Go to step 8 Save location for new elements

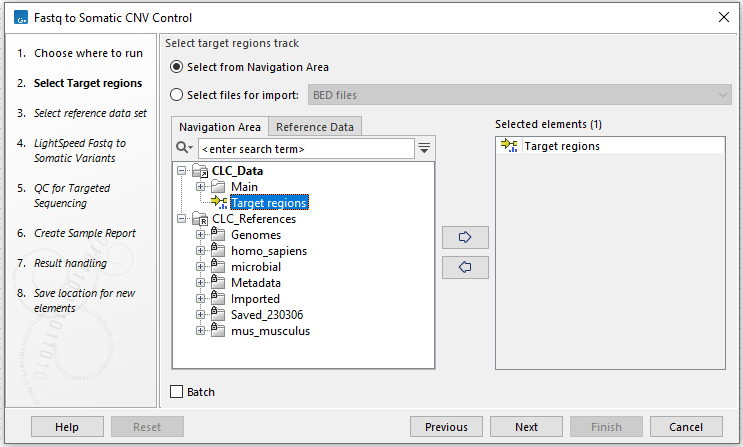[x=84, y=301]
